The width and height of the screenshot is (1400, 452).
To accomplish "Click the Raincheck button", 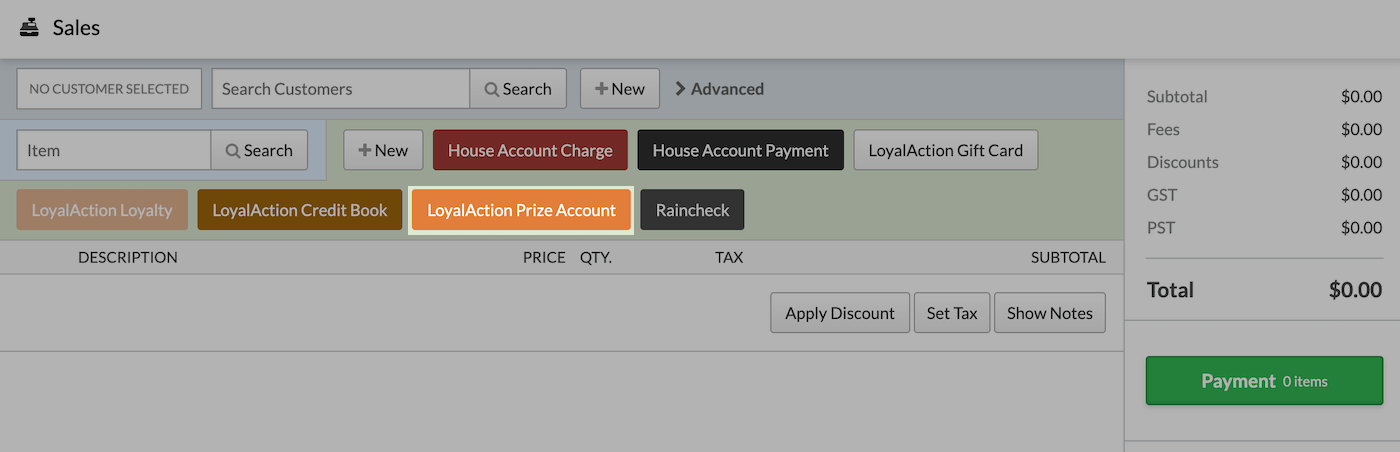I will point(693,210).
